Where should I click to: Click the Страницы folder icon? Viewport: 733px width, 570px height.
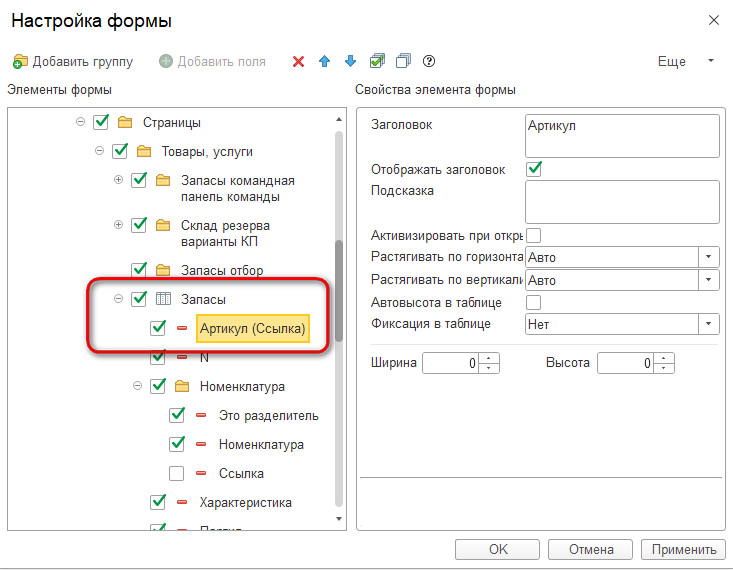click(125, 123)
